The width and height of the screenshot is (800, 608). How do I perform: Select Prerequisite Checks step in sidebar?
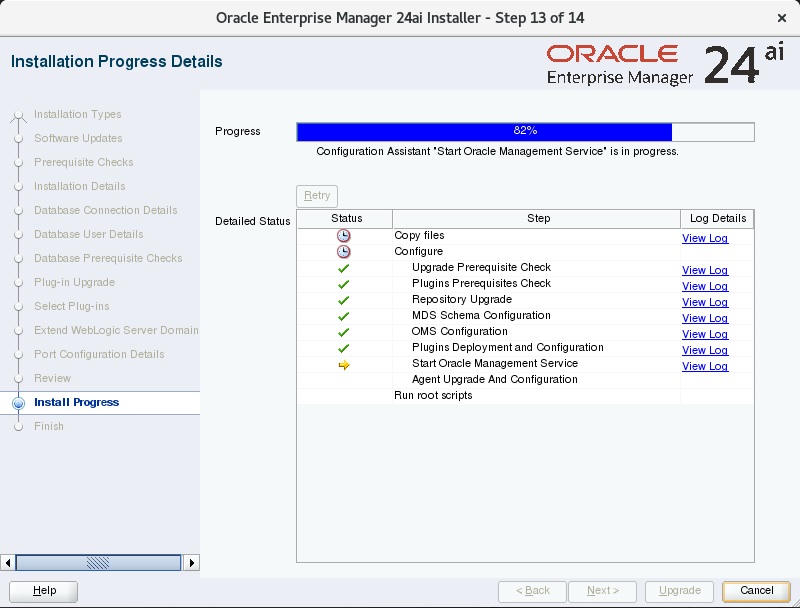[84, 162]
